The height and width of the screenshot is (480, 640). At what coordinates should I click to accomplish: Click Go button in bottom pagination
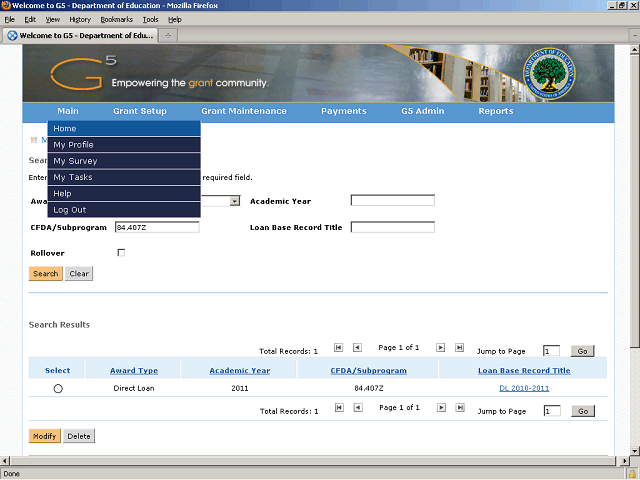click(x=583, y=411)
